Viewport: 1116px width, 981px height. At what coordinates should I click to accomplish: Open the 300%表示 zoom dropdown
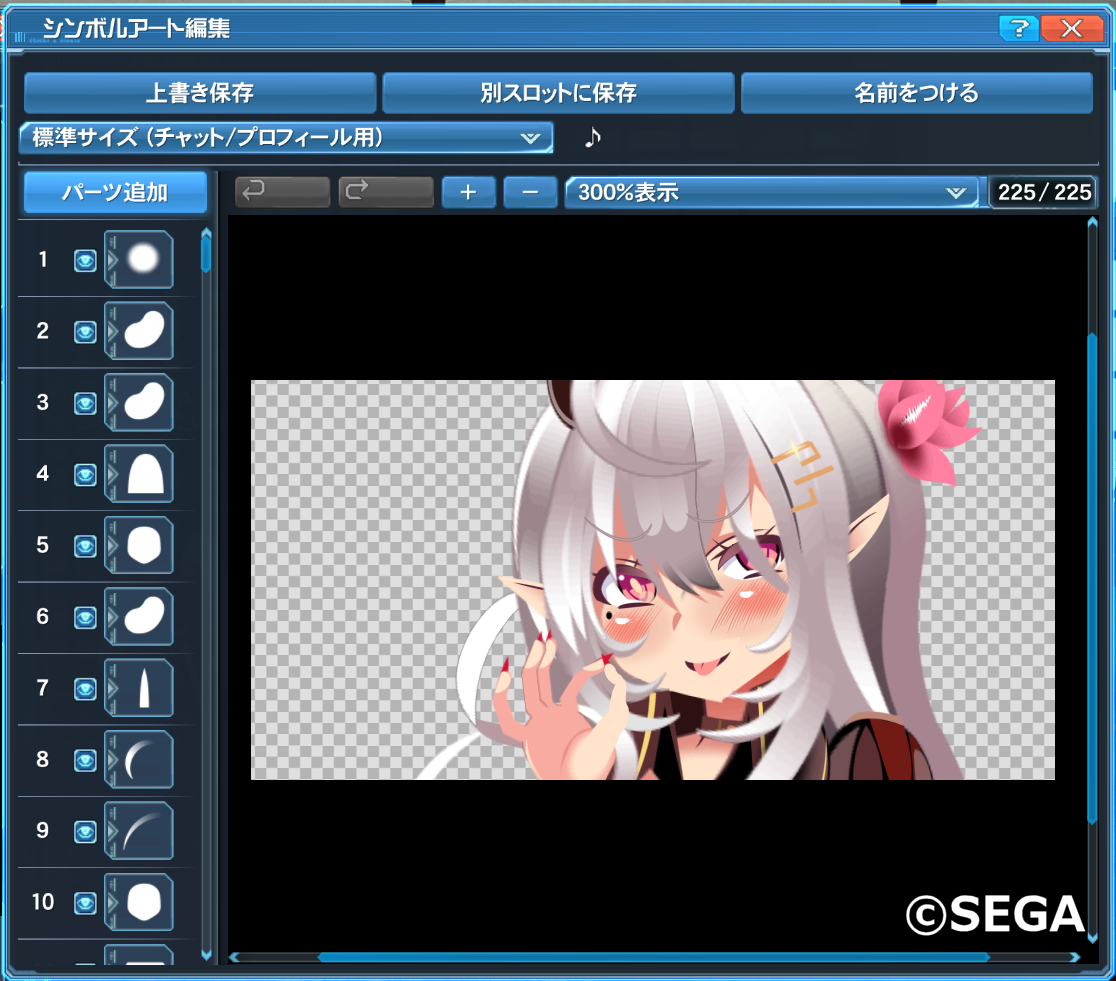(772, 192)
